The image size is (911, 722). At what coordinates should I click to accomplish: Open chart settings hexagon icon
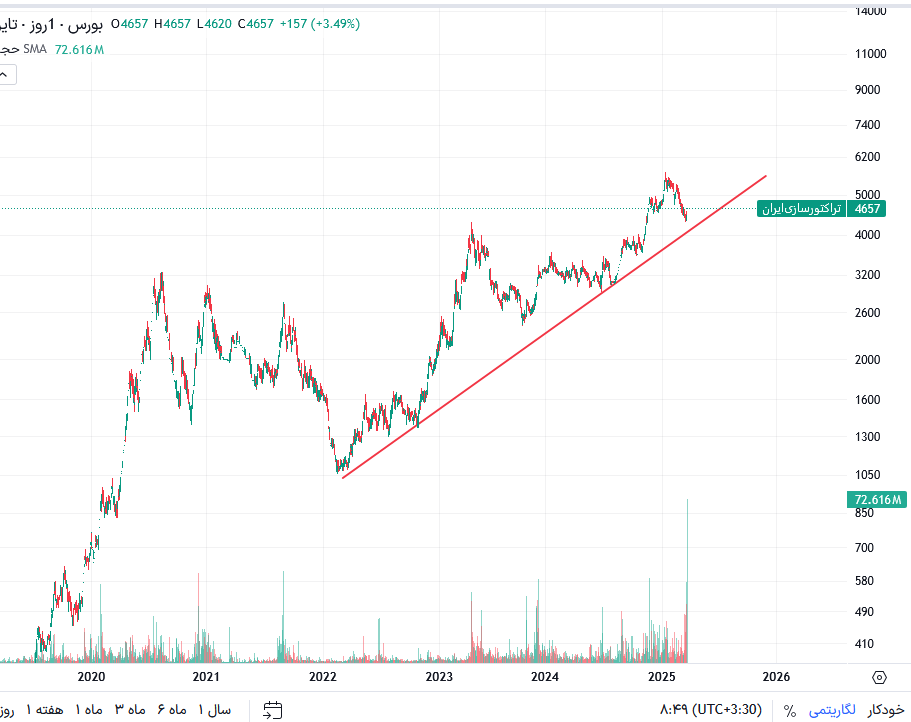coord(880,677)
